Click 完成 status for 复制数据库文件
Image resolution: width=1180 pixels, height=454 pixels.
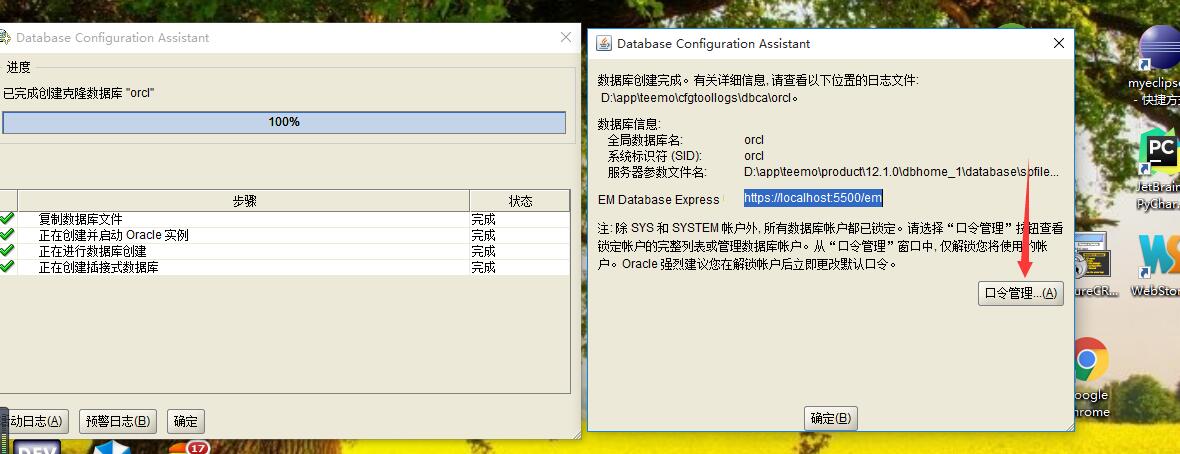(483, 219)
